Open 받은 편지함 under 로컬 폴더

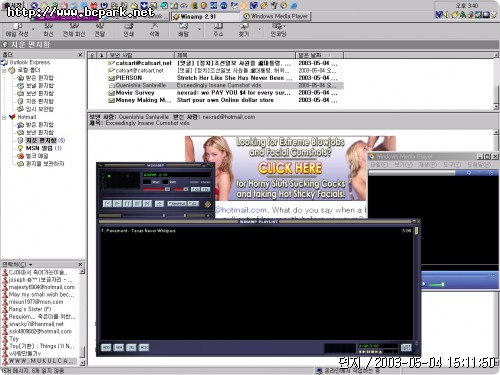pos(36,78)
